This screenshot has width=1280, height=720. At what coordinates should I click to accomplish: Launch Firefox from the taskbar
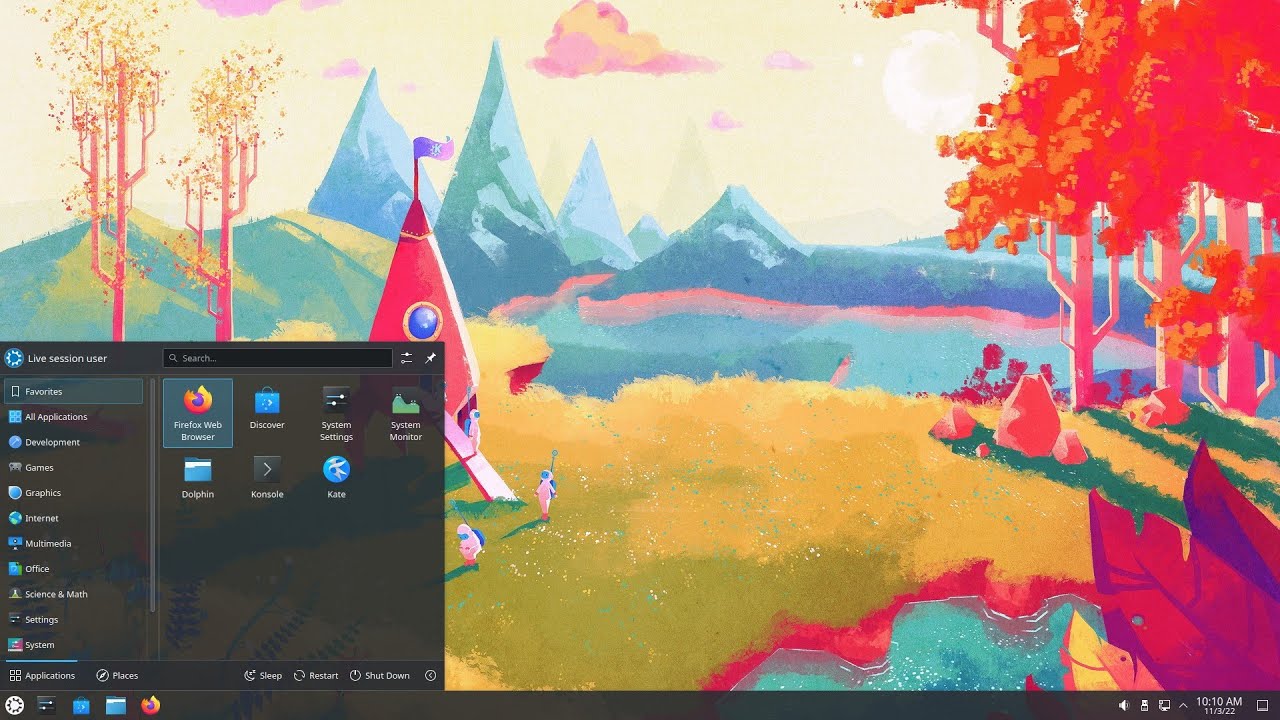pos(150,705)
